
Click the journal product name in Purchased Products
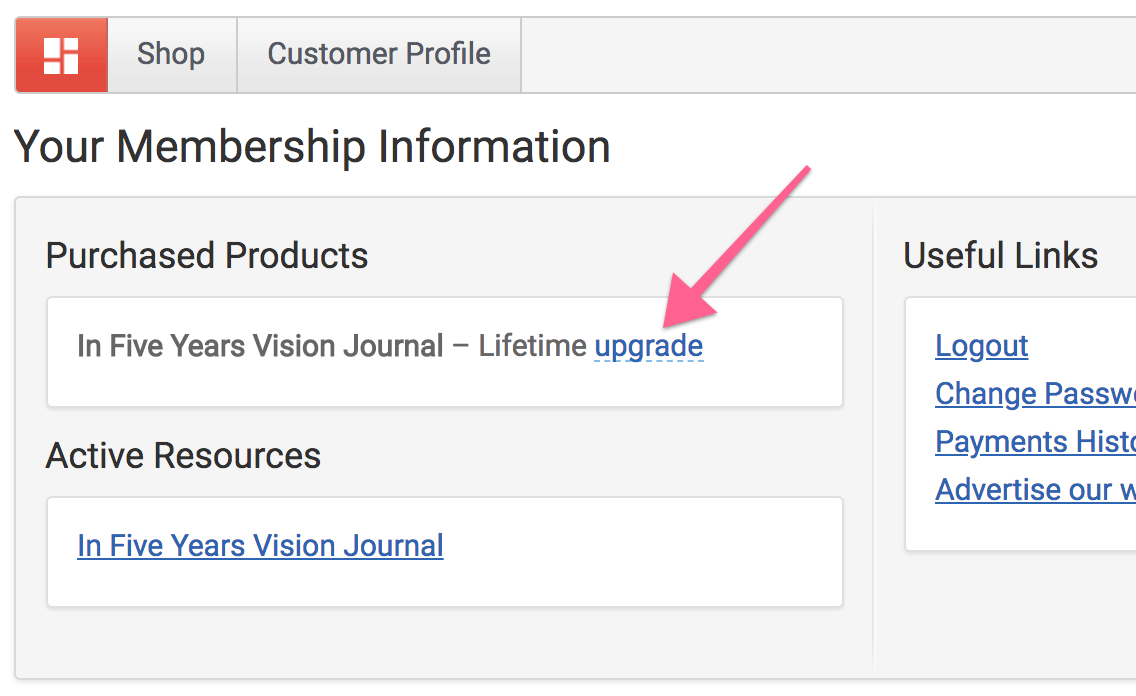[x=260, y=346]
